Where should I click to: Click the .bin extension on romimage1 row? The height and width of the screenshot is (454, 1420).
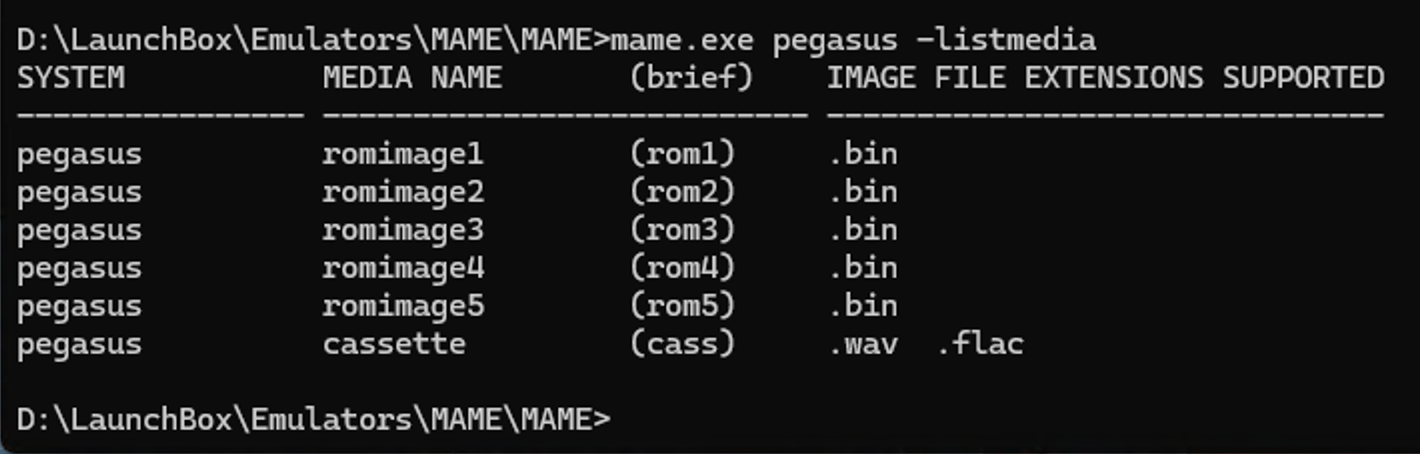click(x=863, y=154)
